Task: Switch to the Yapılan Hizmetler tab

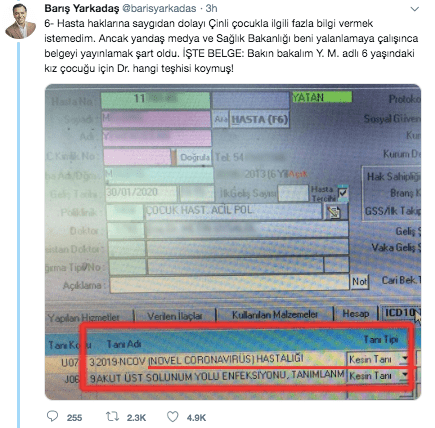Action: (84, 317)
